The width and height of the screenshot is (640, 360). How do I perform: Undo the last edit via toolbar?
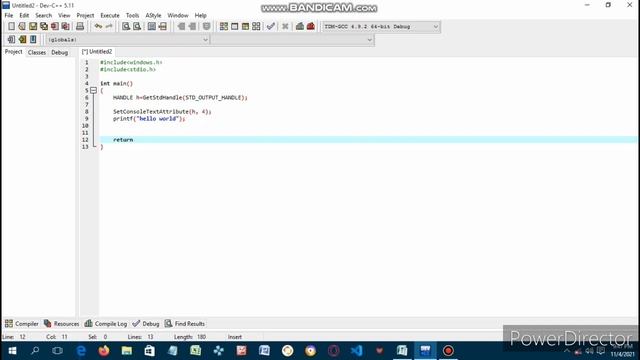click(98, 26)
